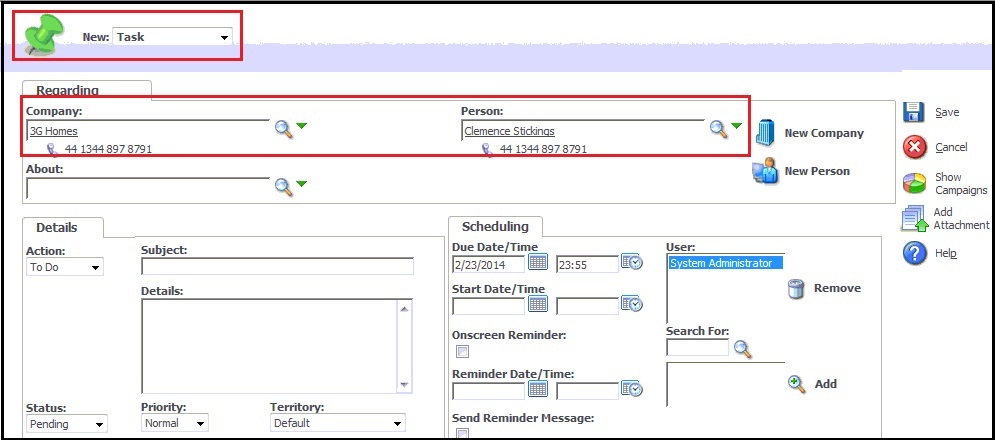Open the Clemence Stickings person link
Viewport: 995px width, 440px height.
coord(510,131)
